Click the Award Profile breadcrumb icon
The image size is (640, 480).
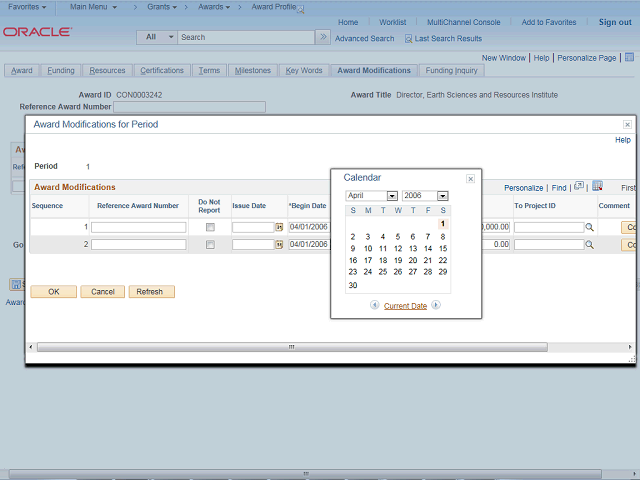(x=300, y=10)
